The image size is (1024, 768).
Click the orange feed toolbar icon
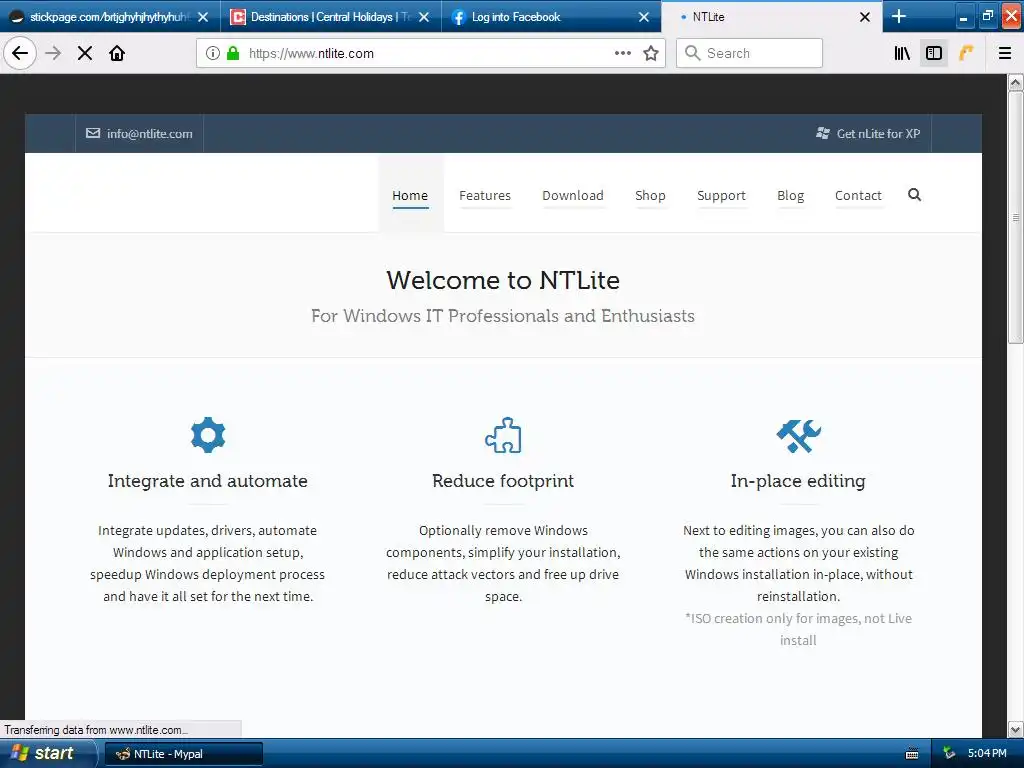pyautogui.click(x=966, y=53)
